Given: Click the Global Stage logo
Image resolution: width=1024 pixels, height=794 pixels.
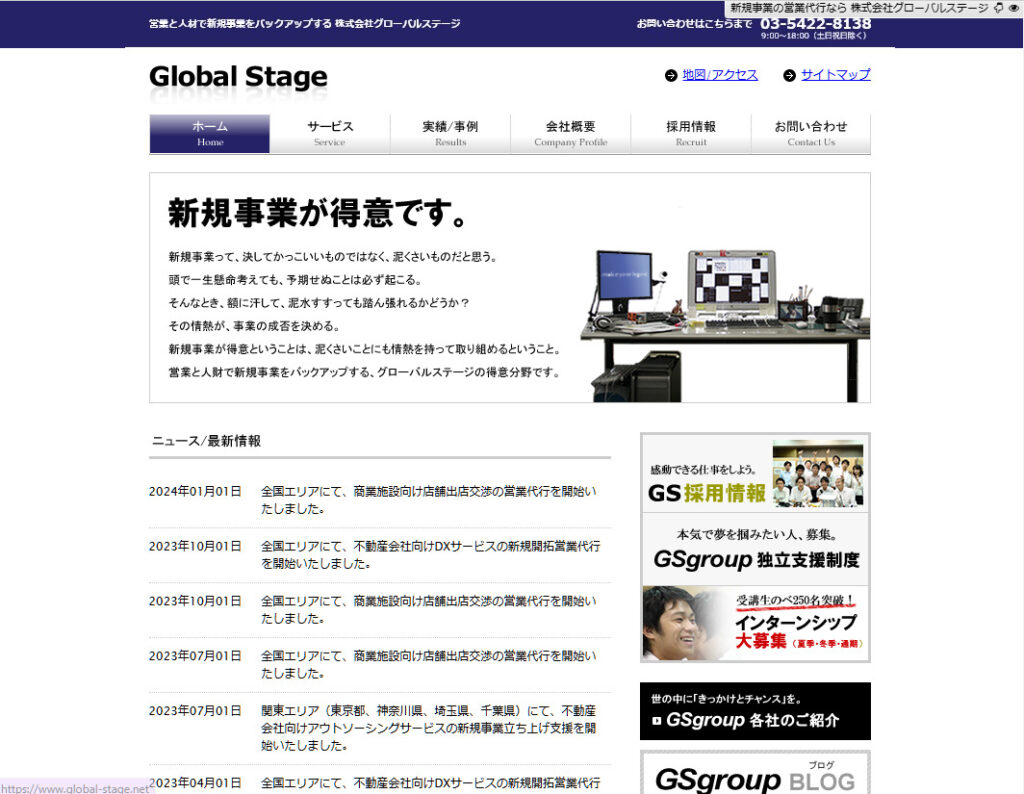Looking at the screenshot, I should (x=238, y=78).
